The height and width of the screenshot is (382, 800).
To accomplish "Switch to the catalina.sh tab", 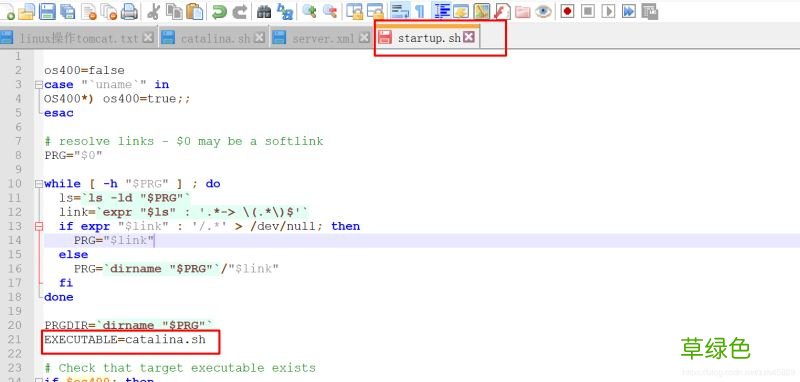I will [x=214, y=38].
